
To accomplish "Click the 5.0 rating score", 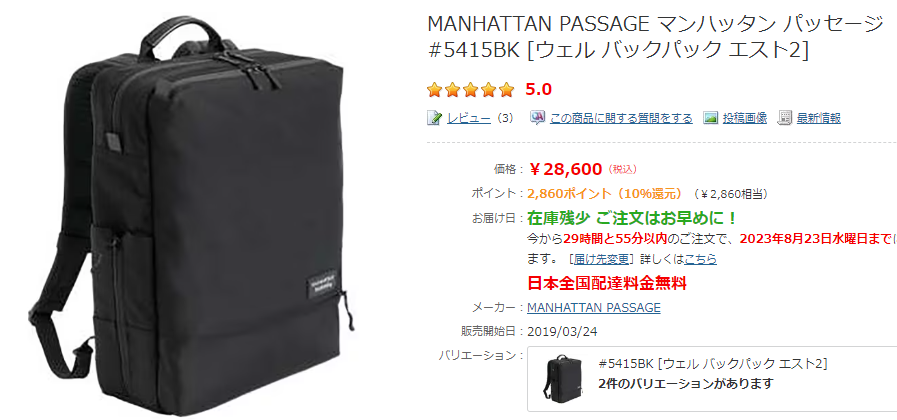I will [x=538, y=90].
